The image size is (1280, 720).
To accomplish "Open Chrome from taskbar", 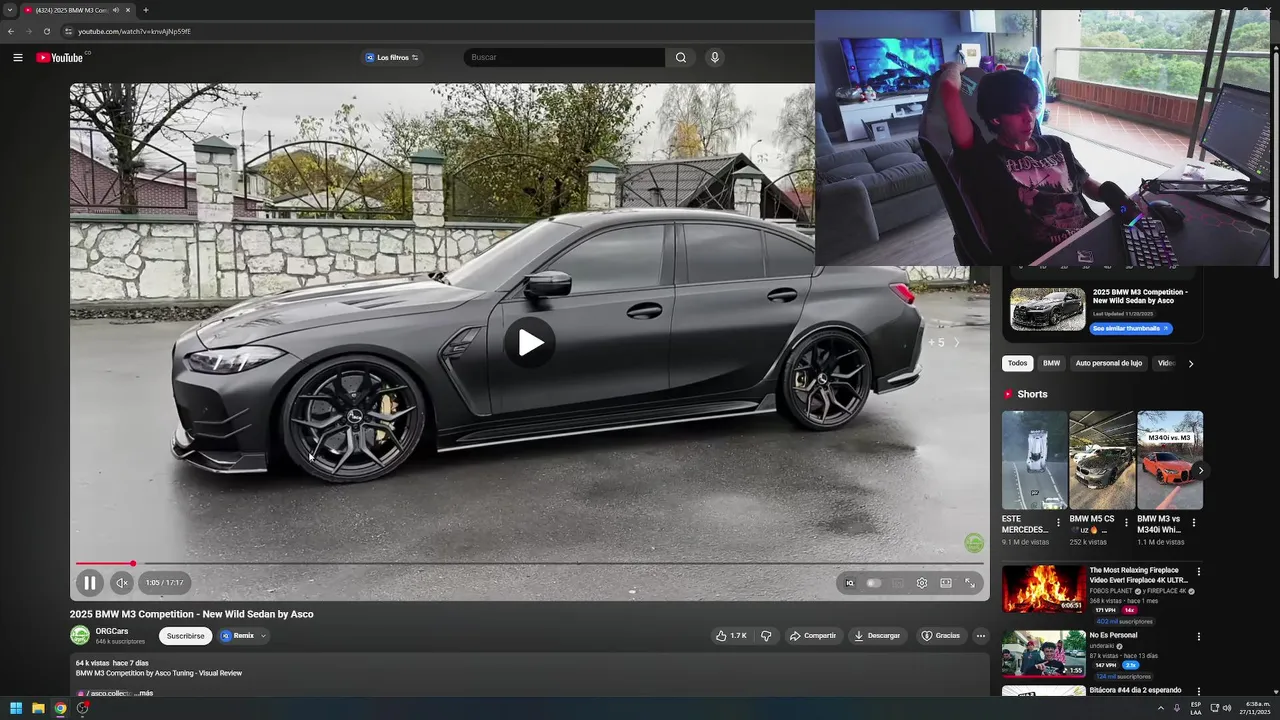I will tap(60, 708).
